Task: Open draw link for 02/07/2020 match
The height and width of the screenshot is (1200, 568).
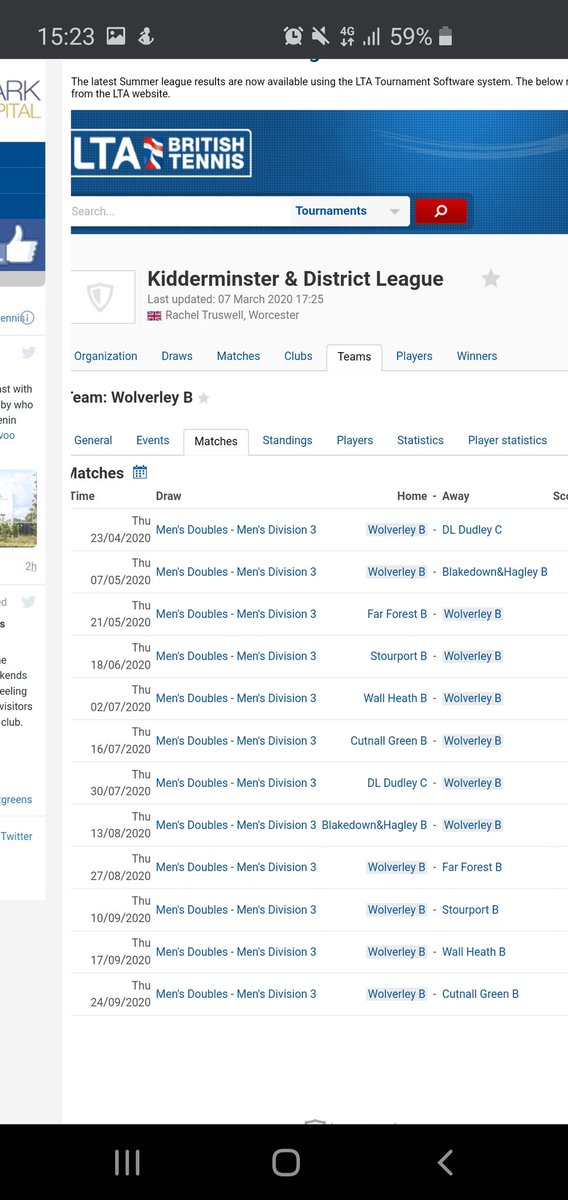Action: (x=236, y=698)
